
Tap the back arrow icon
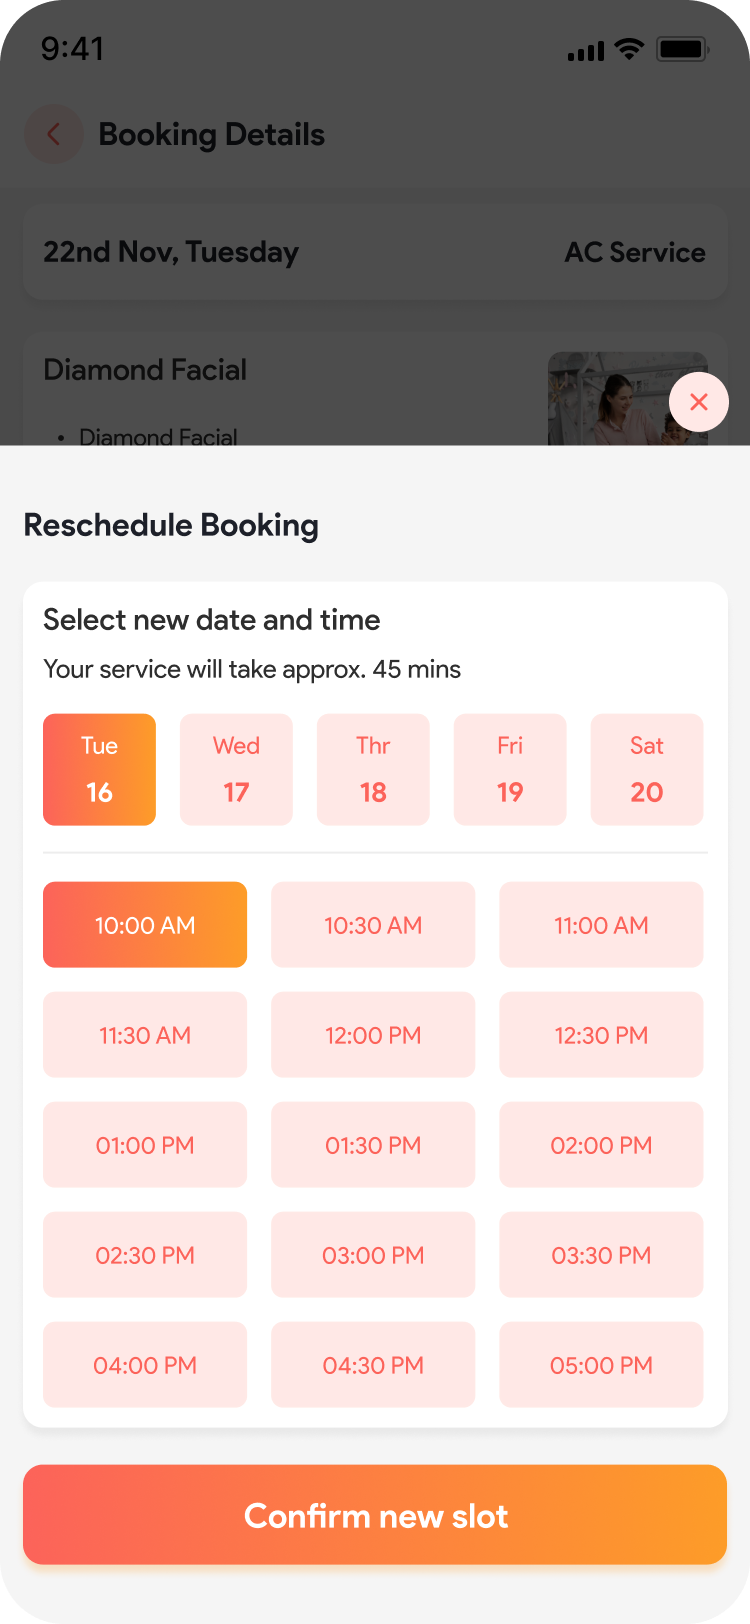pyautogui.click(x=53, y=134)
